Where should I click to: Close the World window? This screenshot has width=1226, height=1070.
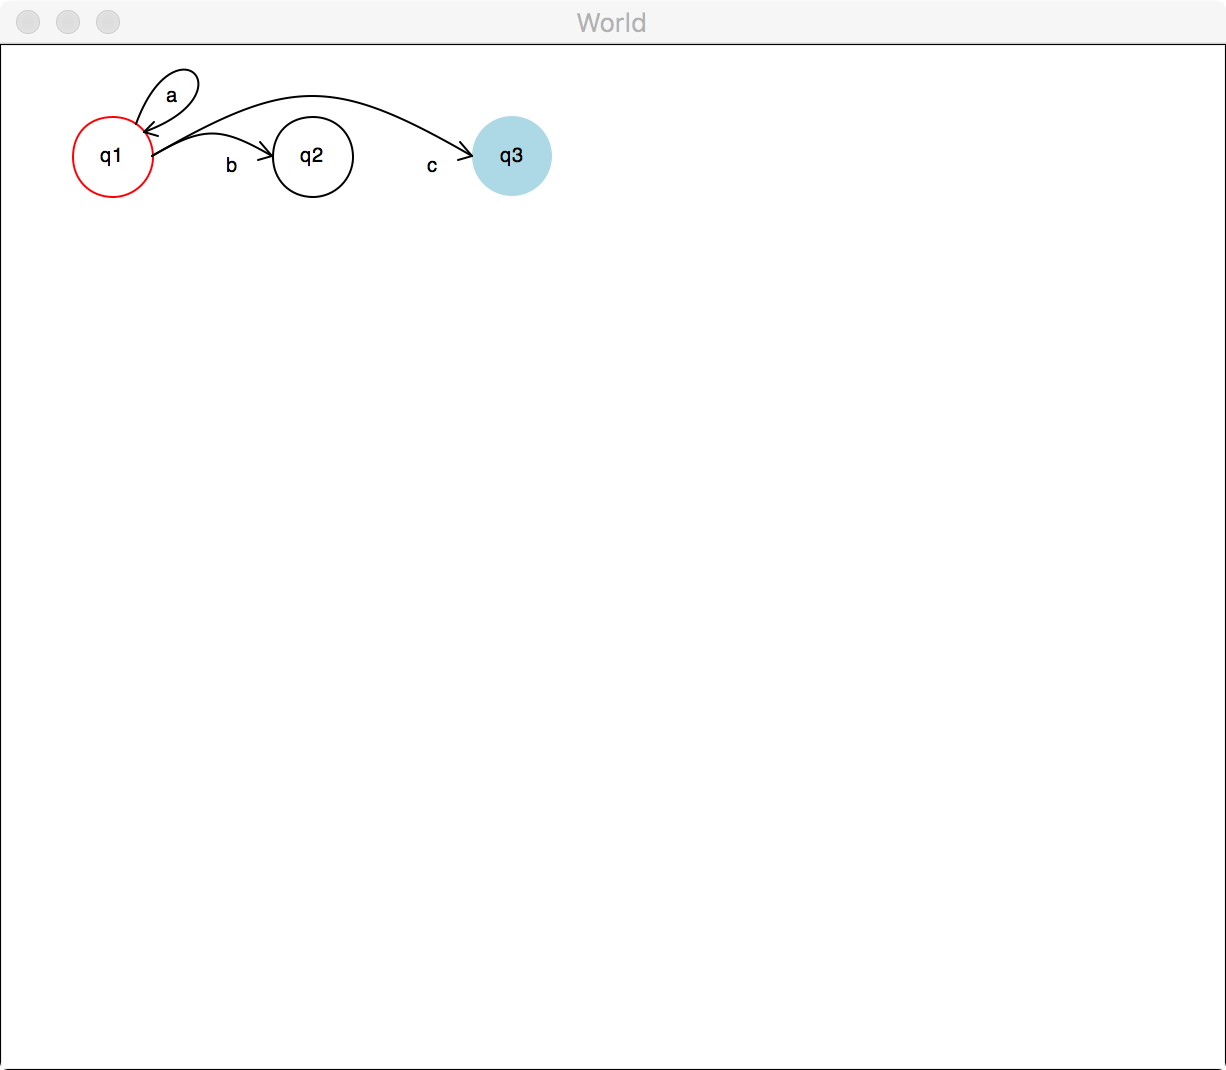click(29, 22)
